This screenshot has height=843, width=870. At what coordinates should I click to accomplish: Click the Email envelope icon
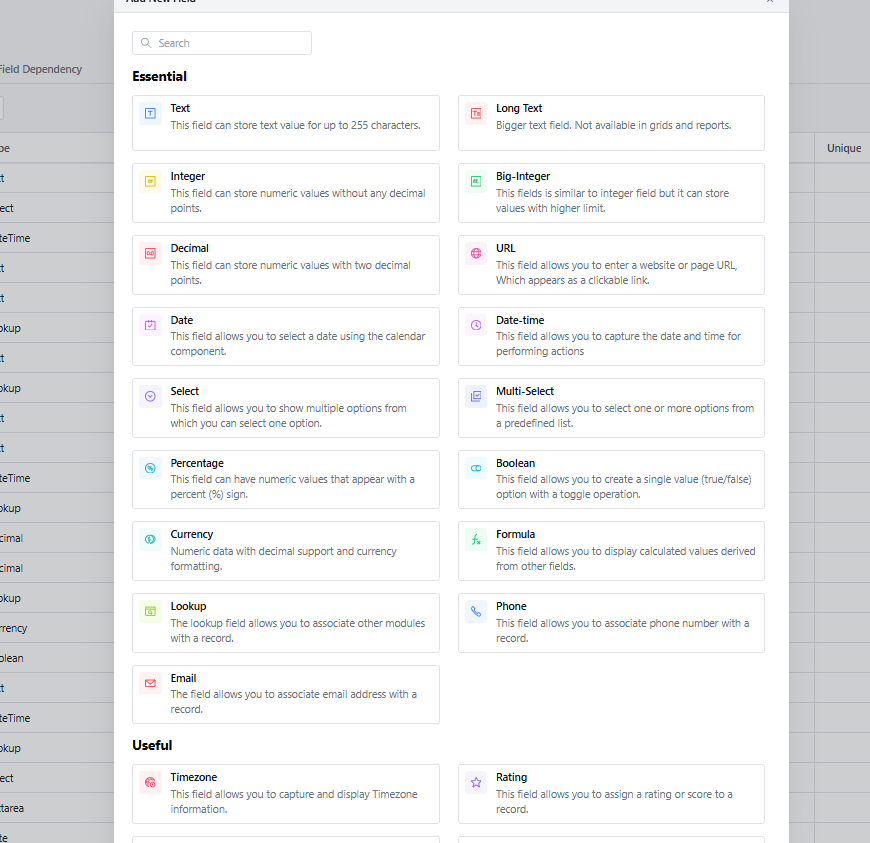coord(150,683)
